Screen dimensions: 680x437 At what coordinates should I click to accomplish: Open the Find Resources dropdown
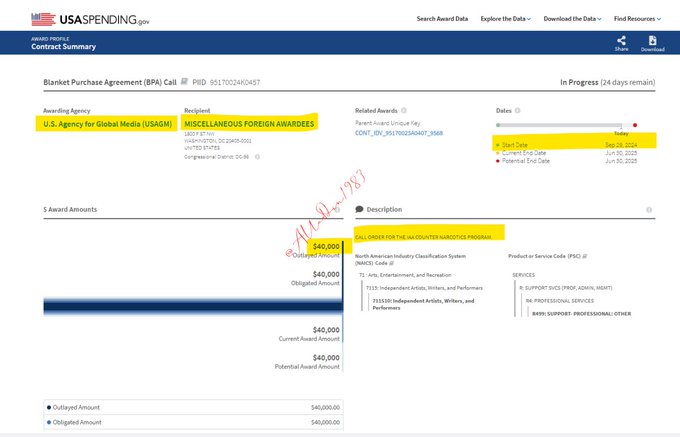(638, 18)
